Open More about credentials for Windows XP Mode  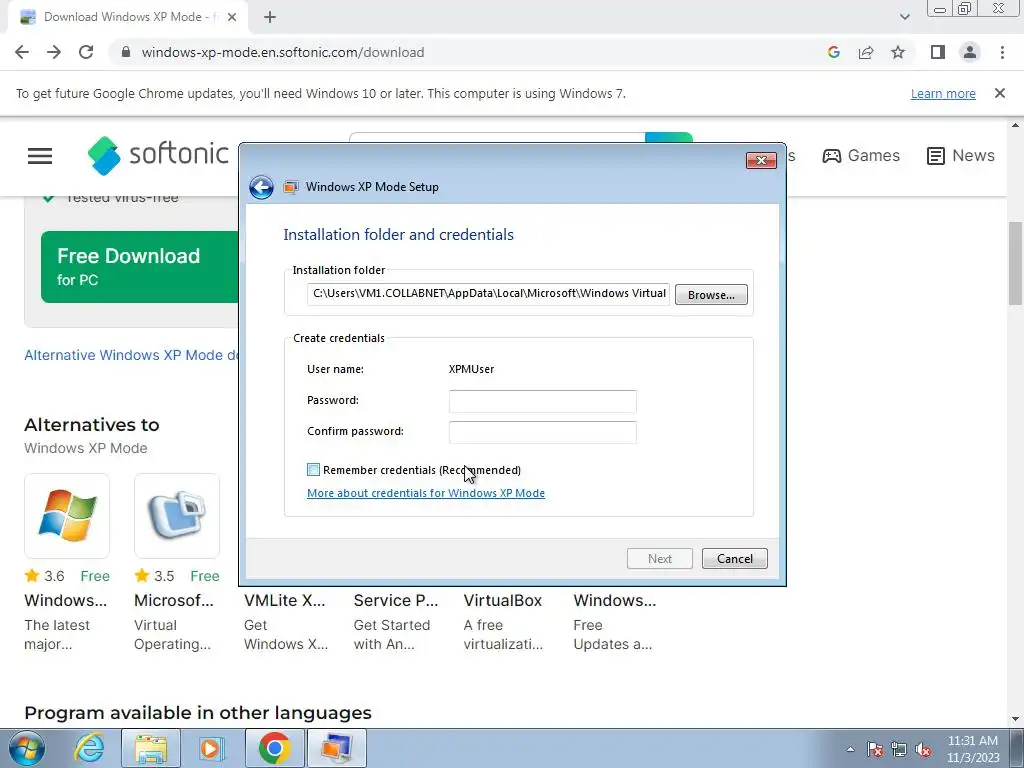[x=426, y=493]
